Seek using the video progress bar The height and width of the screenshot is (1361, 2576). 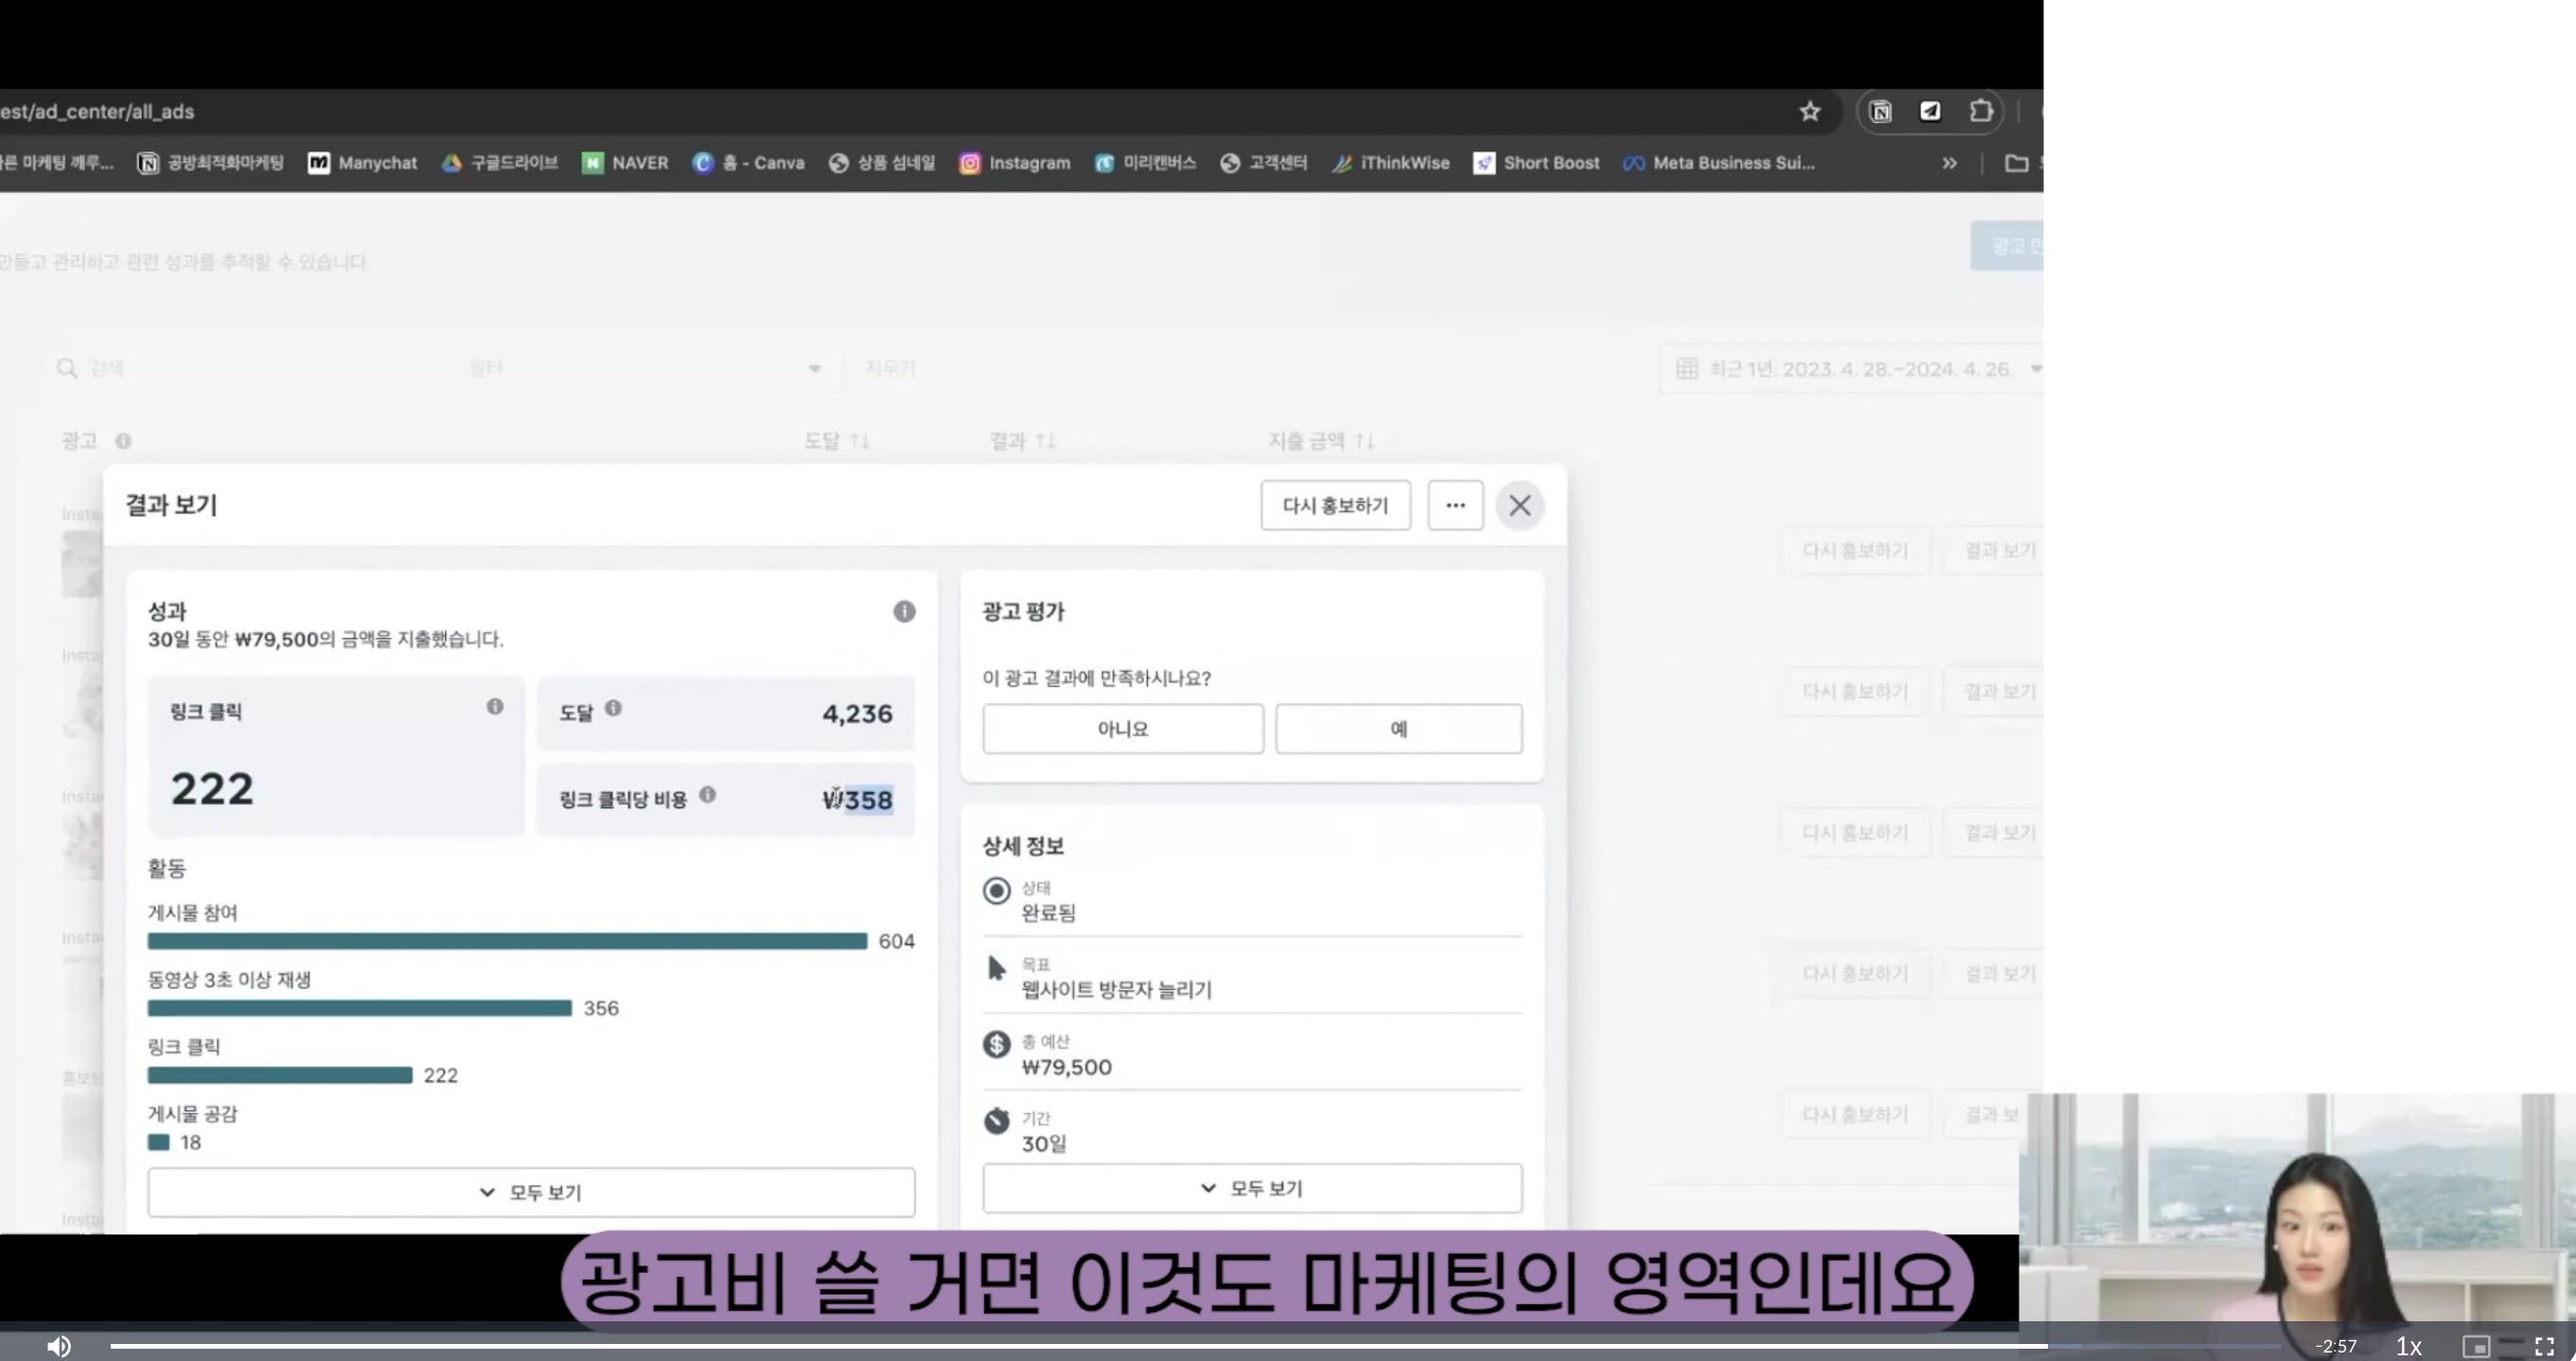tap(1195, 1346)
